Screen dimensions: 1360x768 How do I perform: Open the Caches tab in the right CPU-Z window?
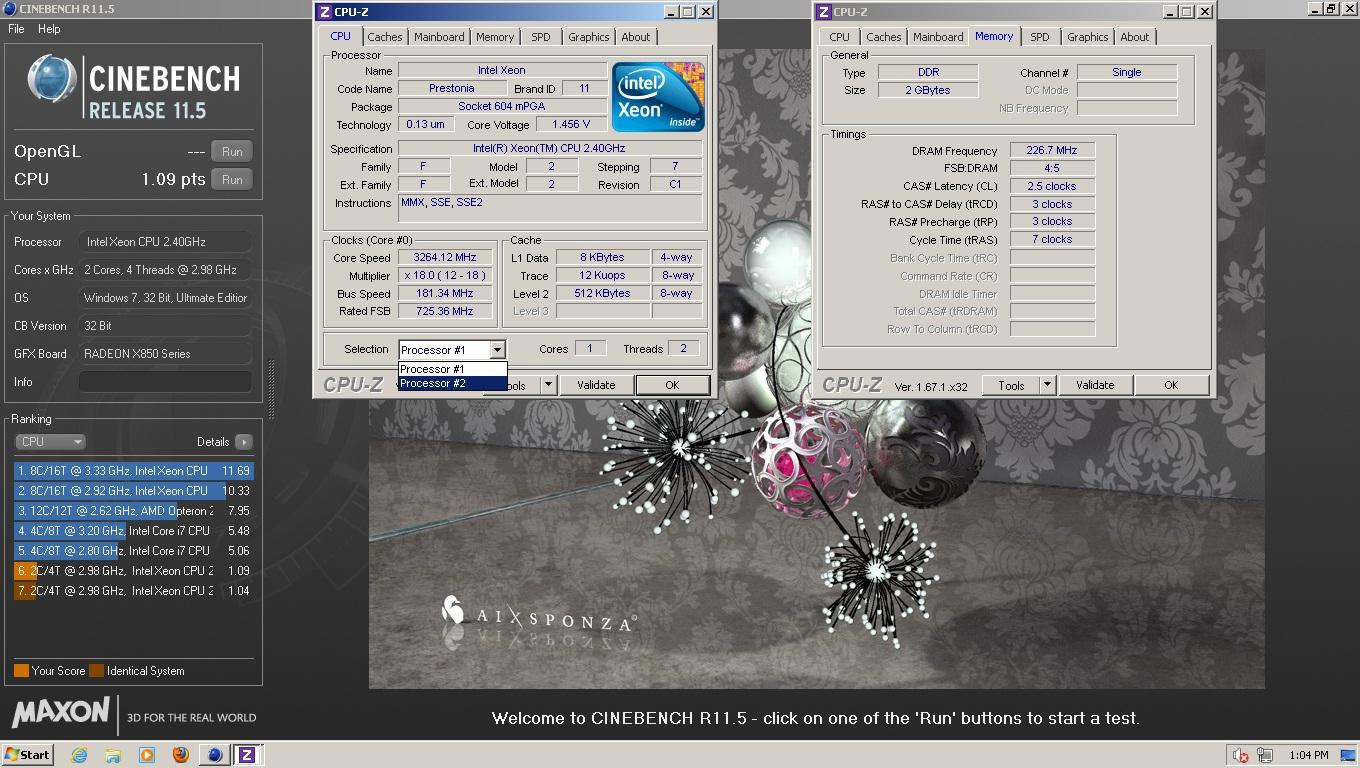point(883,37)
